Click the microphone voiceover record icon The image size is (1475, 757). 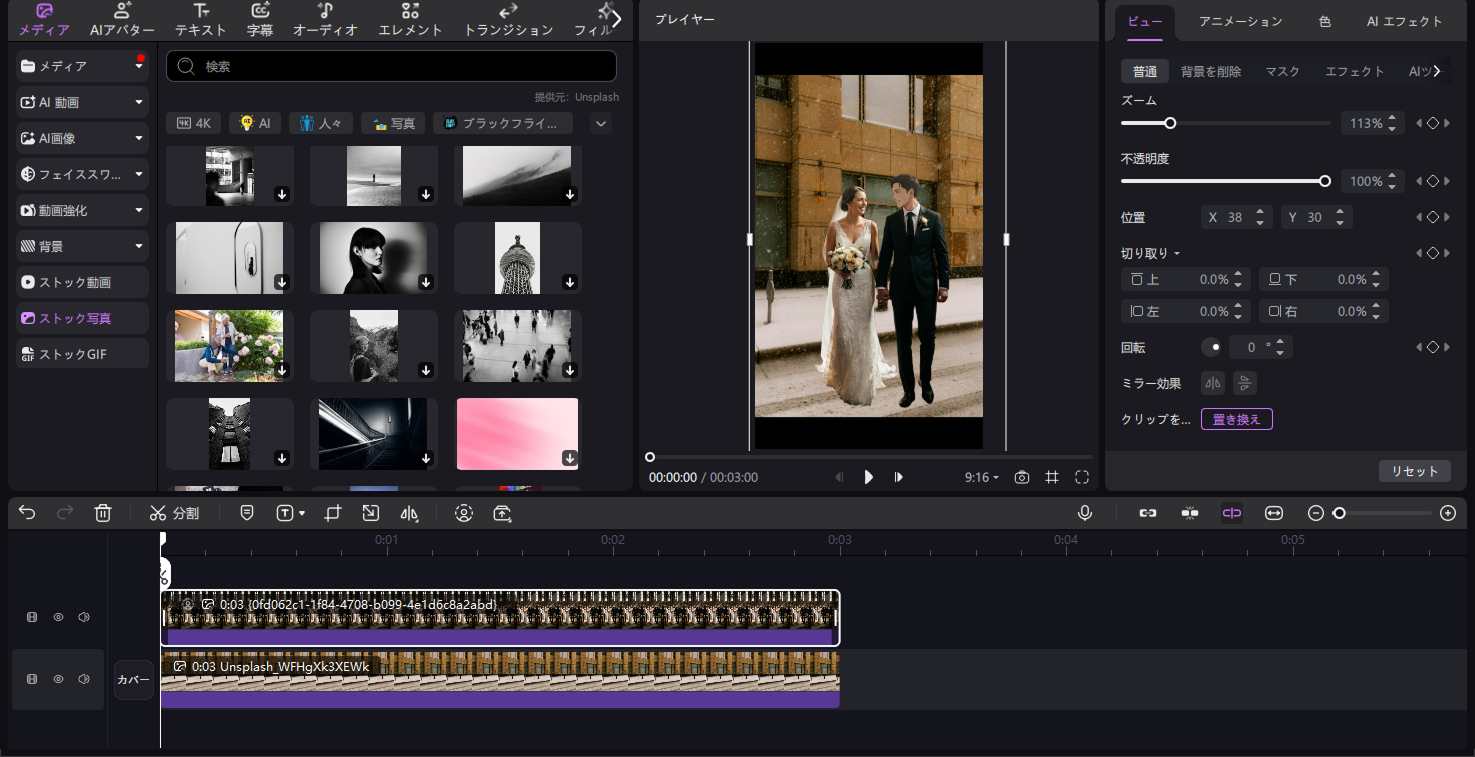tap(1084, 513)
